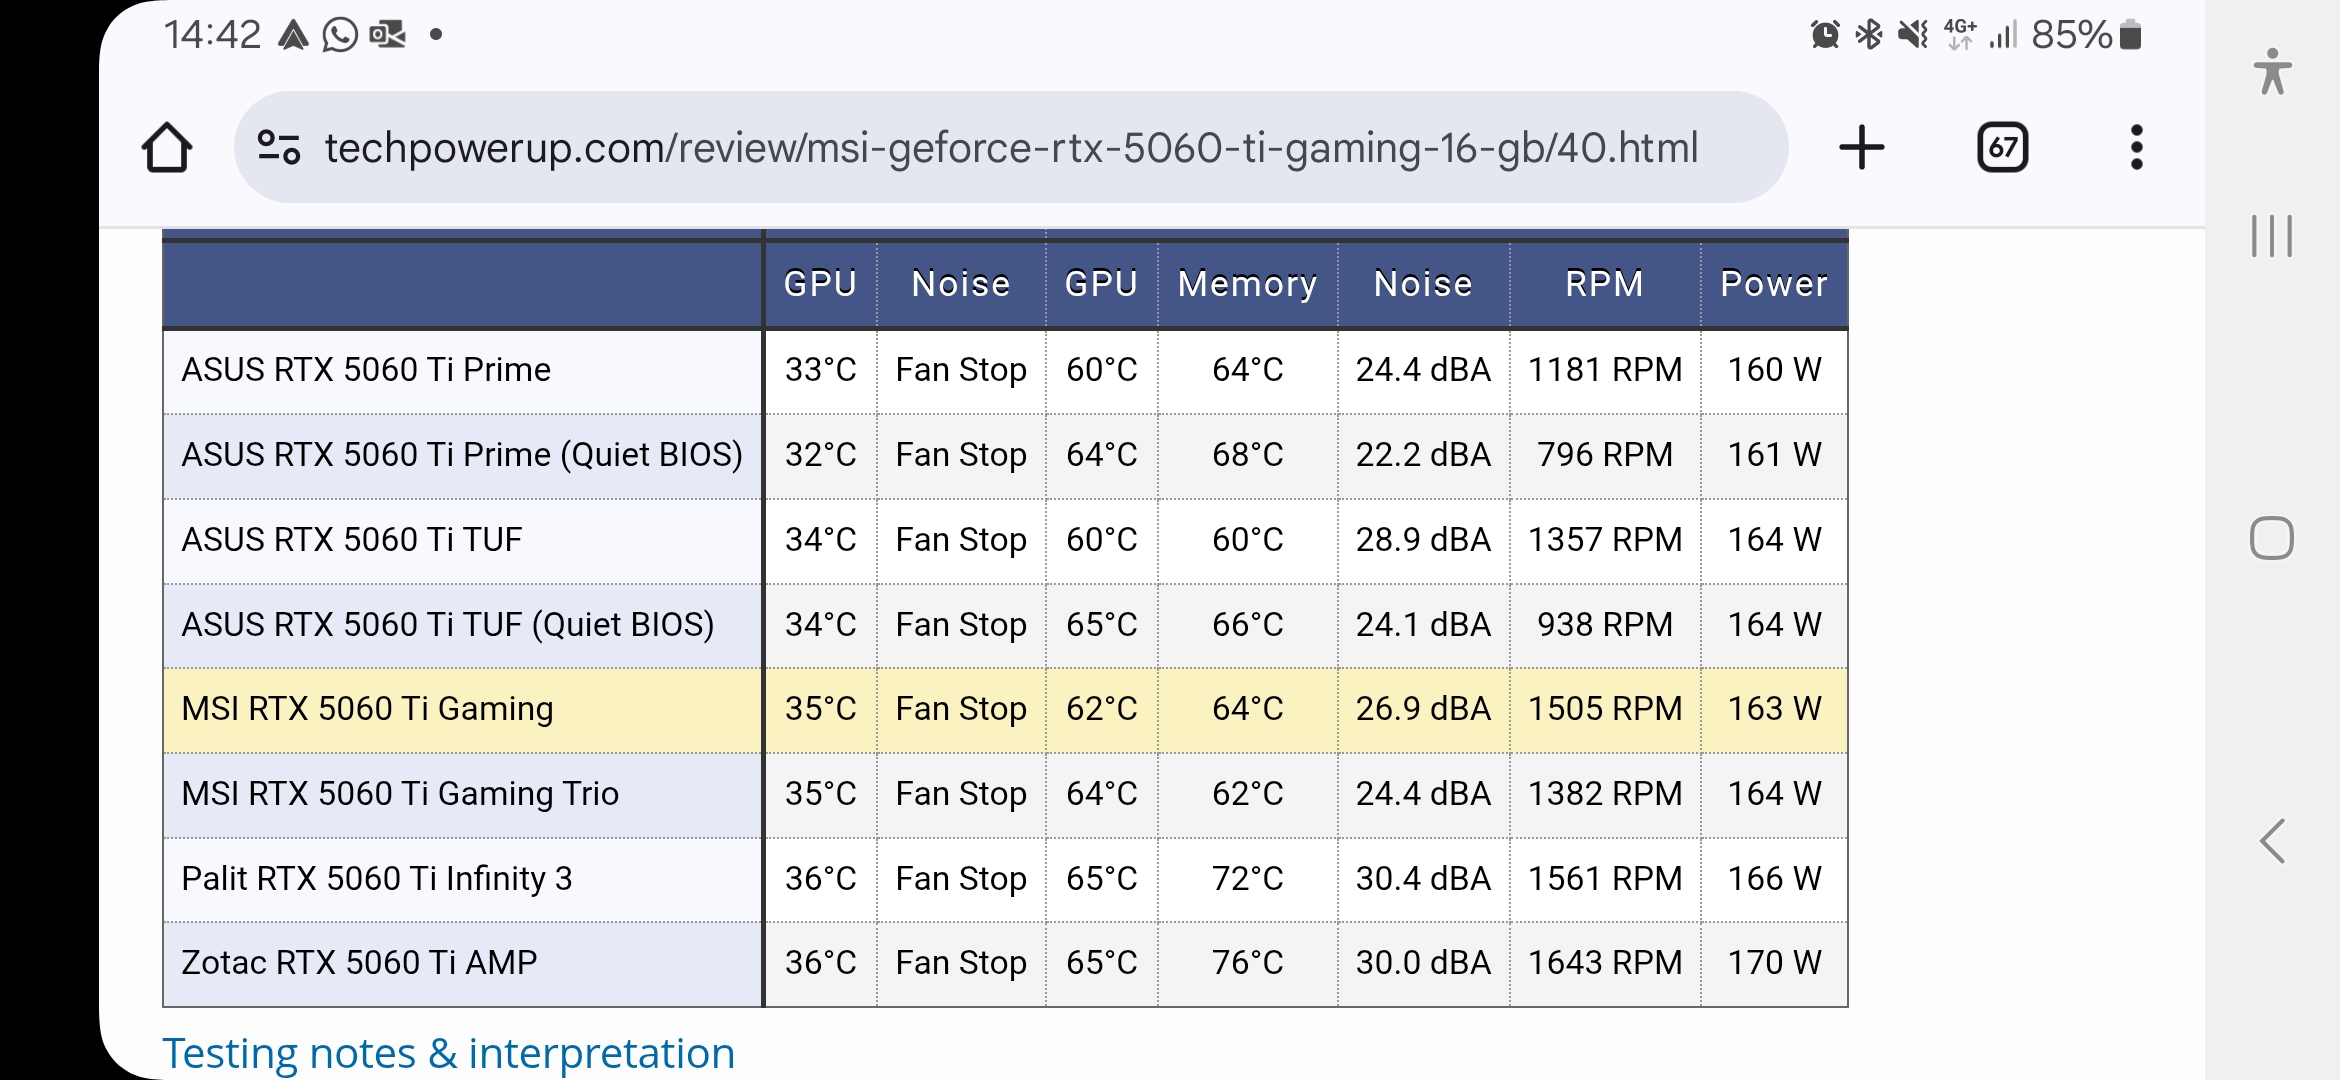Image resolution: width=2340 pixels, height=1080 pixels.
Task: Open Testing notes & interpretation link
Action: 449,1053
